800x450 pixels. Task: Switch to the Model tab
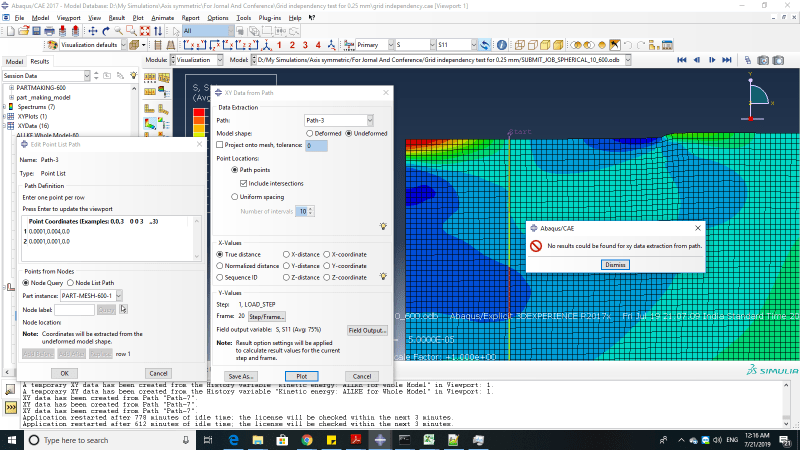pos(14,61)
